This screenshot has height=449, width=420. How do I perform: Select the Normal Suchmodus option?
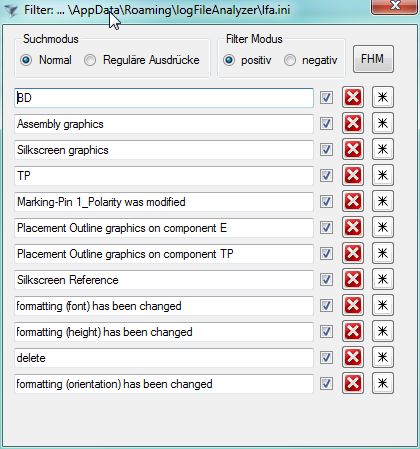coord(26,60)
